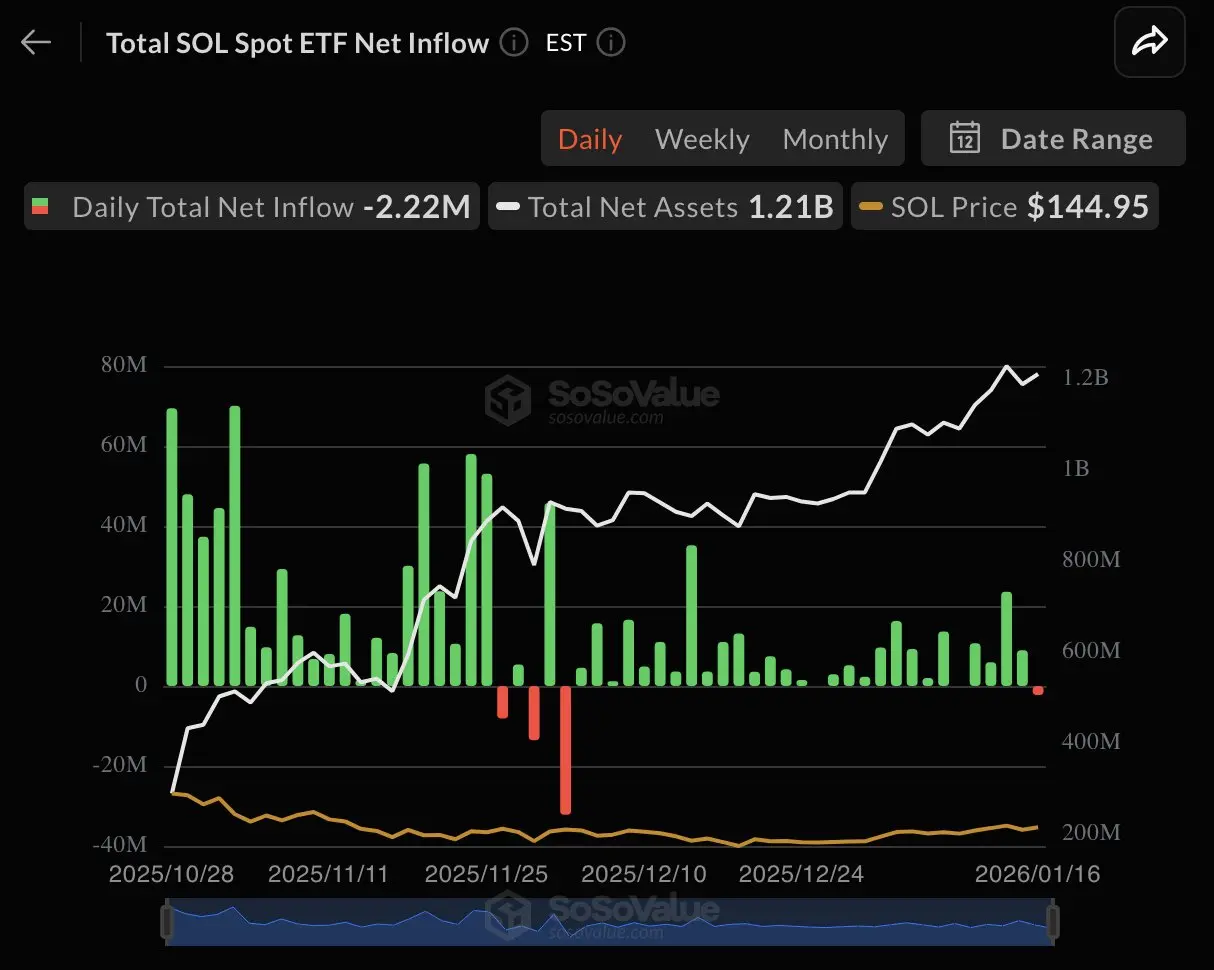Switch to the Daily tab
The image size is (1214, 970).
(590, 139)
